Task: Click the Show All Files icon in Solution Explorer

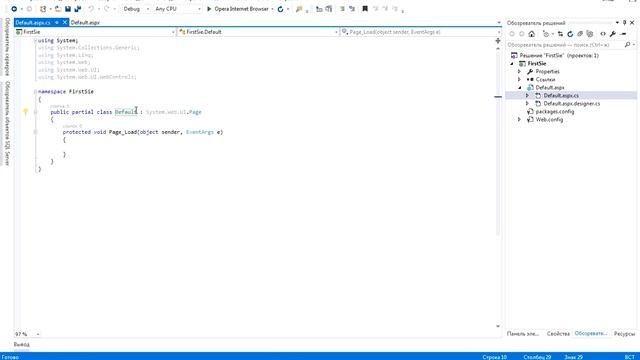Action: click(x=590, y=34)
